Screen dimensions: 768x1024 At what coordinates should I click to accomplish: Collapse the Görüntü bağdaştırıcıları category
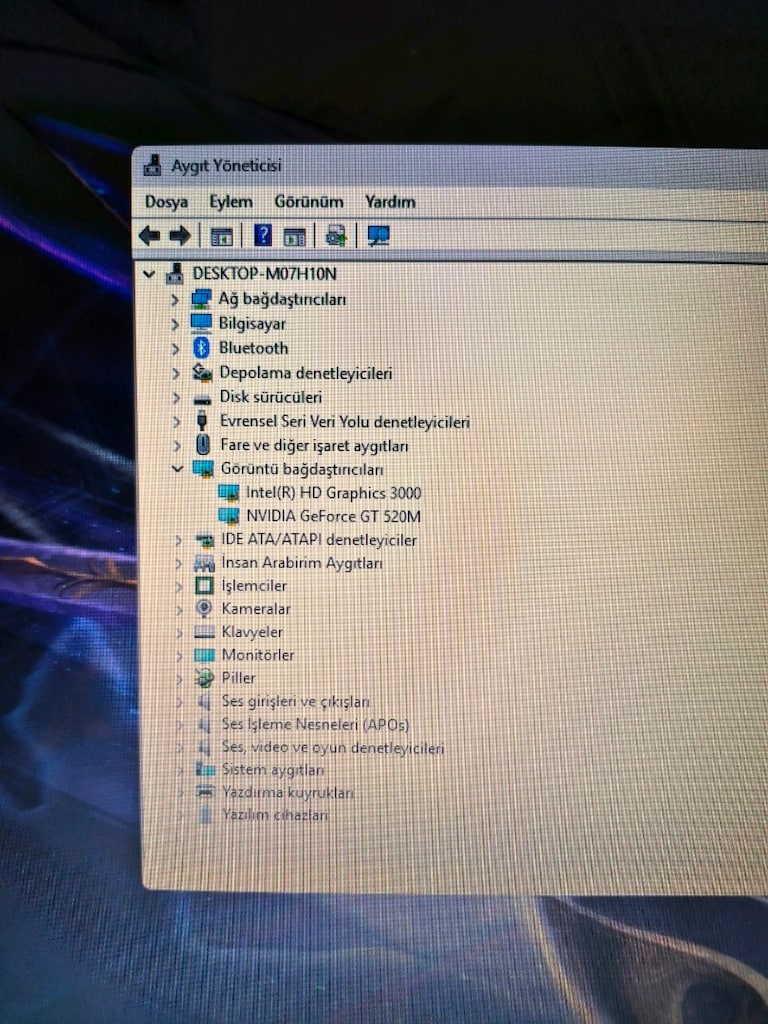177,469
